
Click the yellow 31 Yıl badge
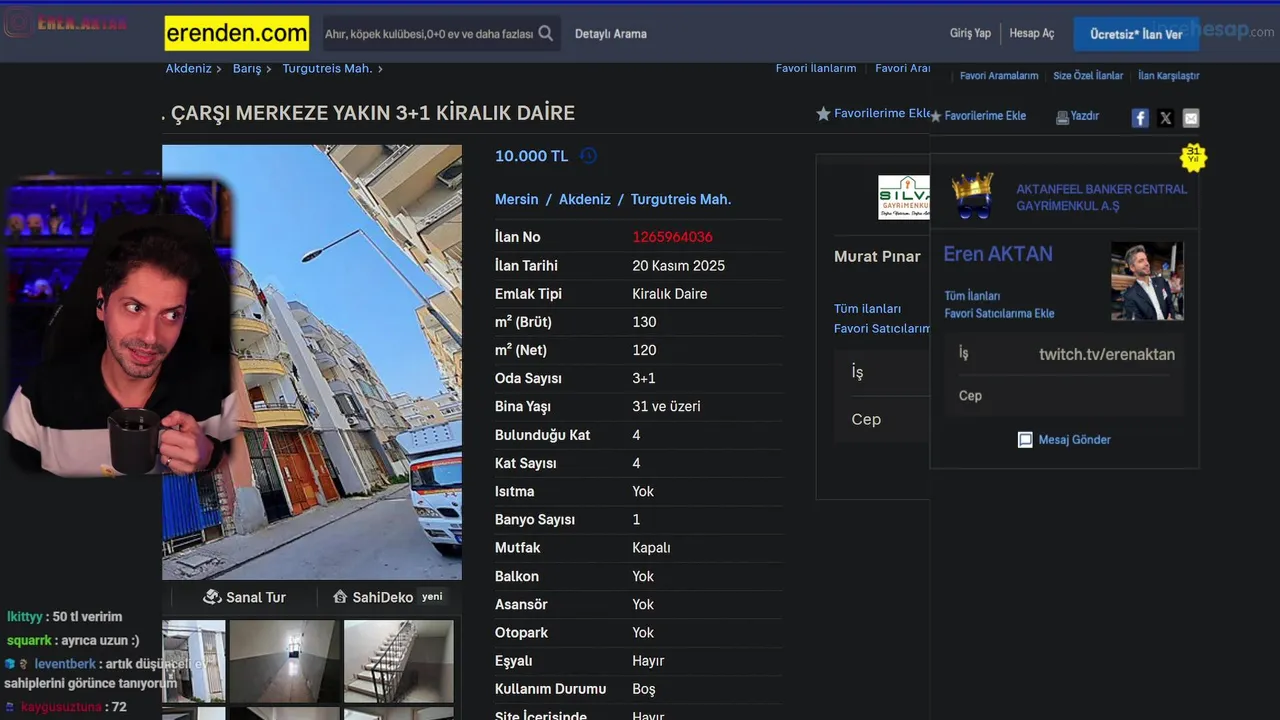(x=1193, y=157)
